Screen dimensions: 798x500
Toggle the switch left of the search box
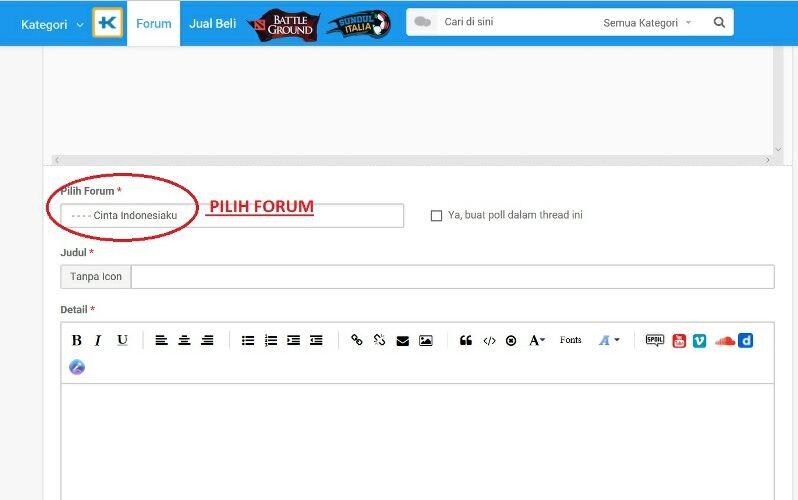pyautogui.click(x=422, y=22)
